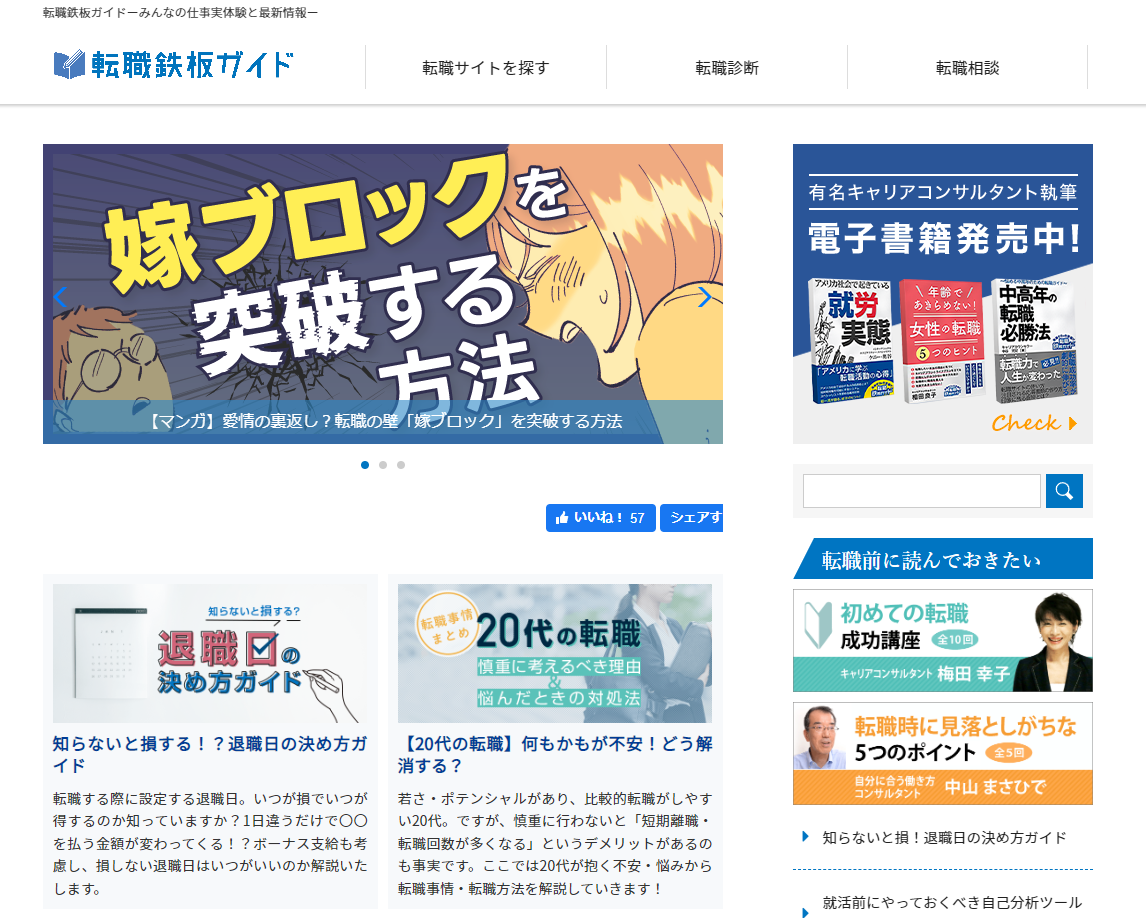Open the 転職相談 menu item
The image size is (1146, 918).
point(968,67)
